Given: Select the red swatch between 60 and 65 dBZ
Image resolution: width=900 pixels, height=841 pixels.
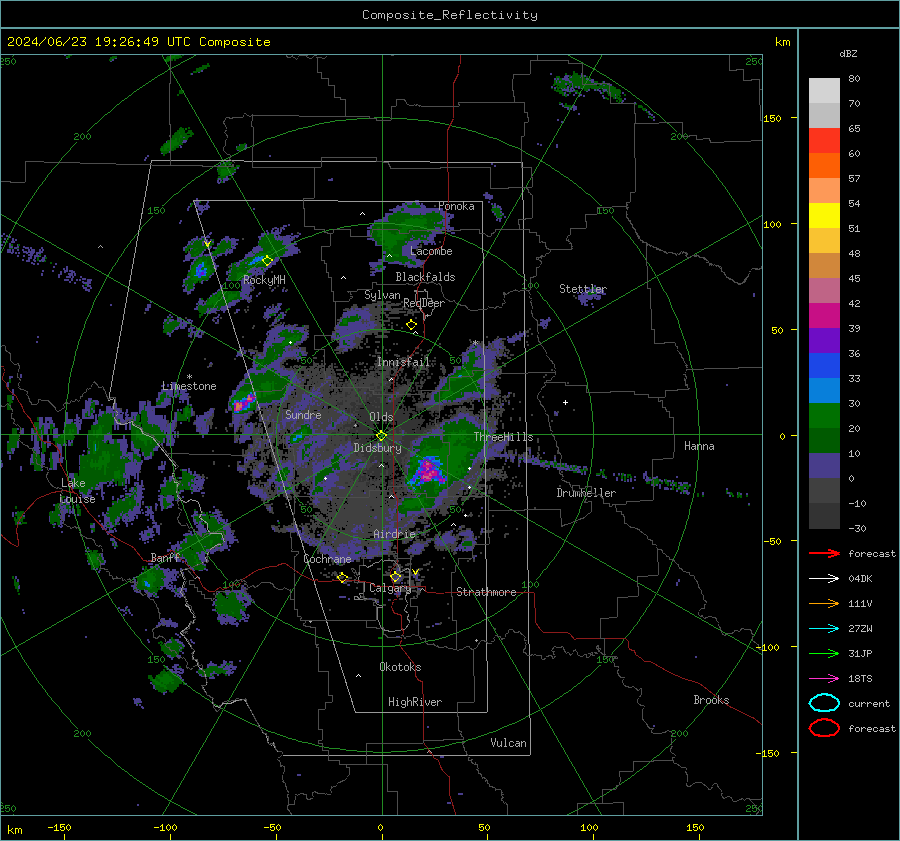Looking at the screenshot, I should (x=824, y=141).
